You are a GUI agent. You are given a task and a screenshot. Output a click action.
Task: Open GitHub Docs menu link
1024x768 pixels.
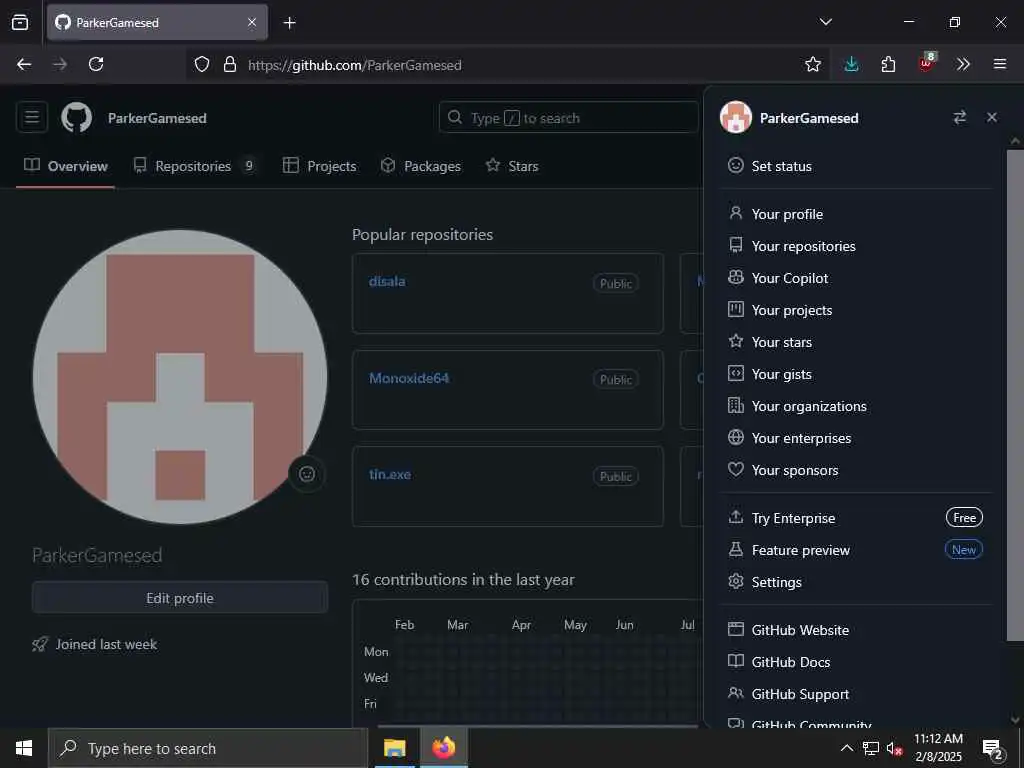click(856, 662)
